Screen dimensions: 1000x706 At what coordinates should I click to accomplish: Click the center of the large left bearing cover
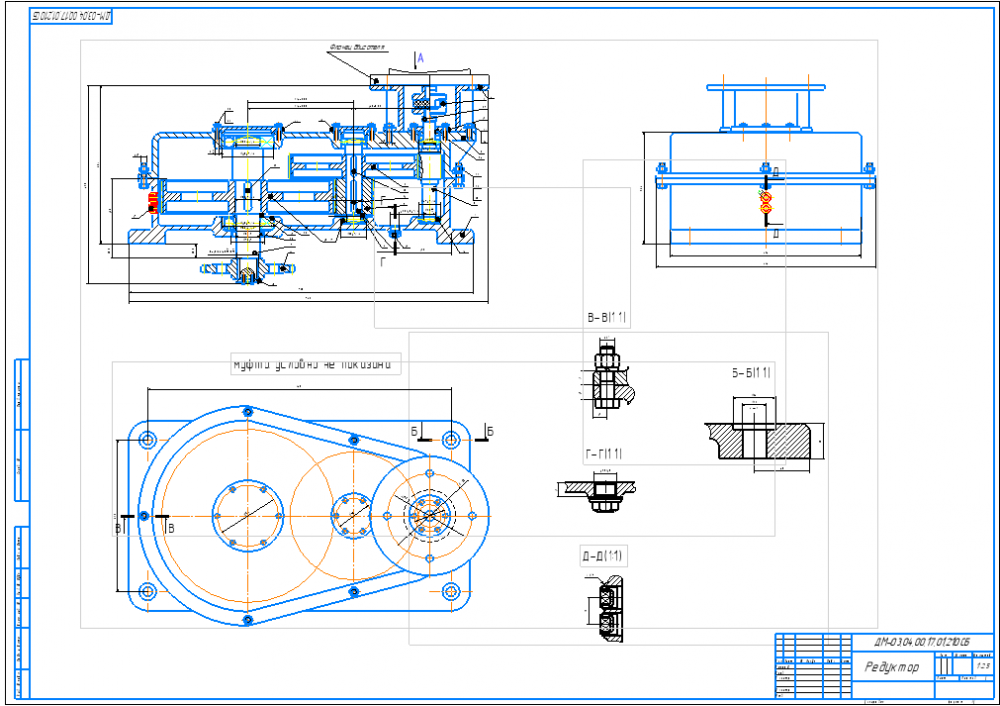pos(247,515)
